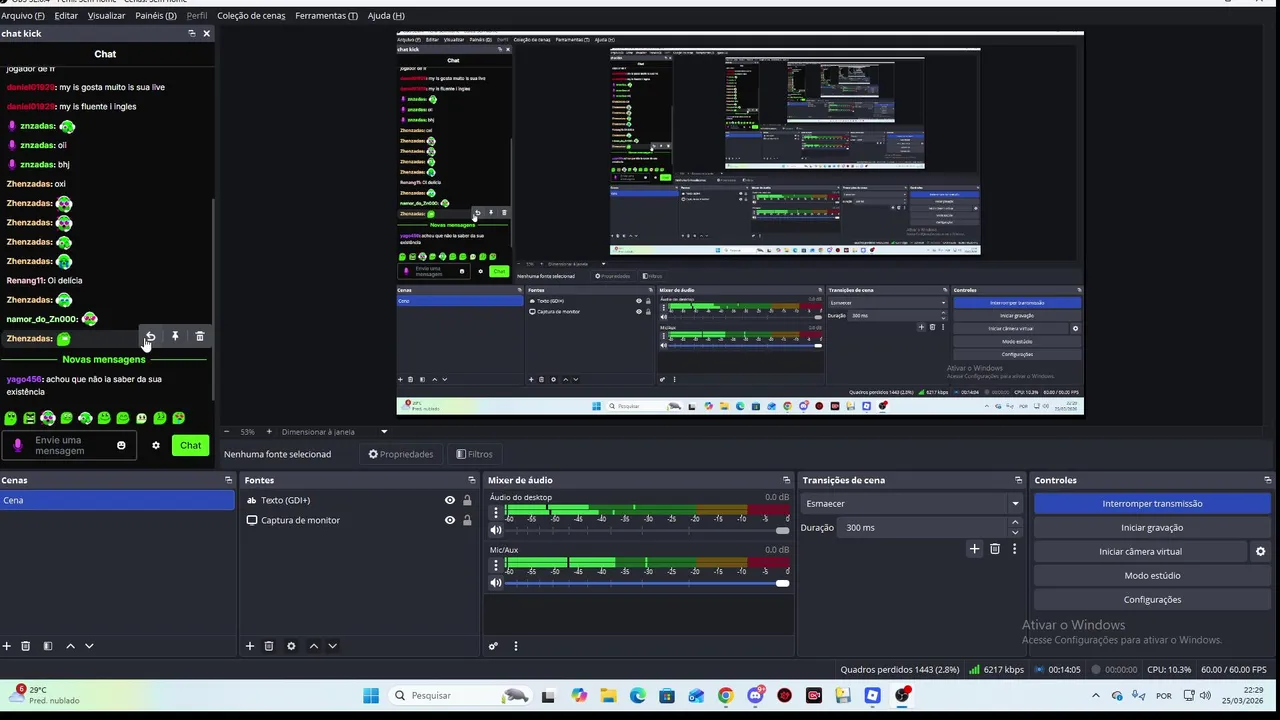Move scene up in Cenas panel
The height and width of the screenshot is (720, 1280).
point(70,646)
